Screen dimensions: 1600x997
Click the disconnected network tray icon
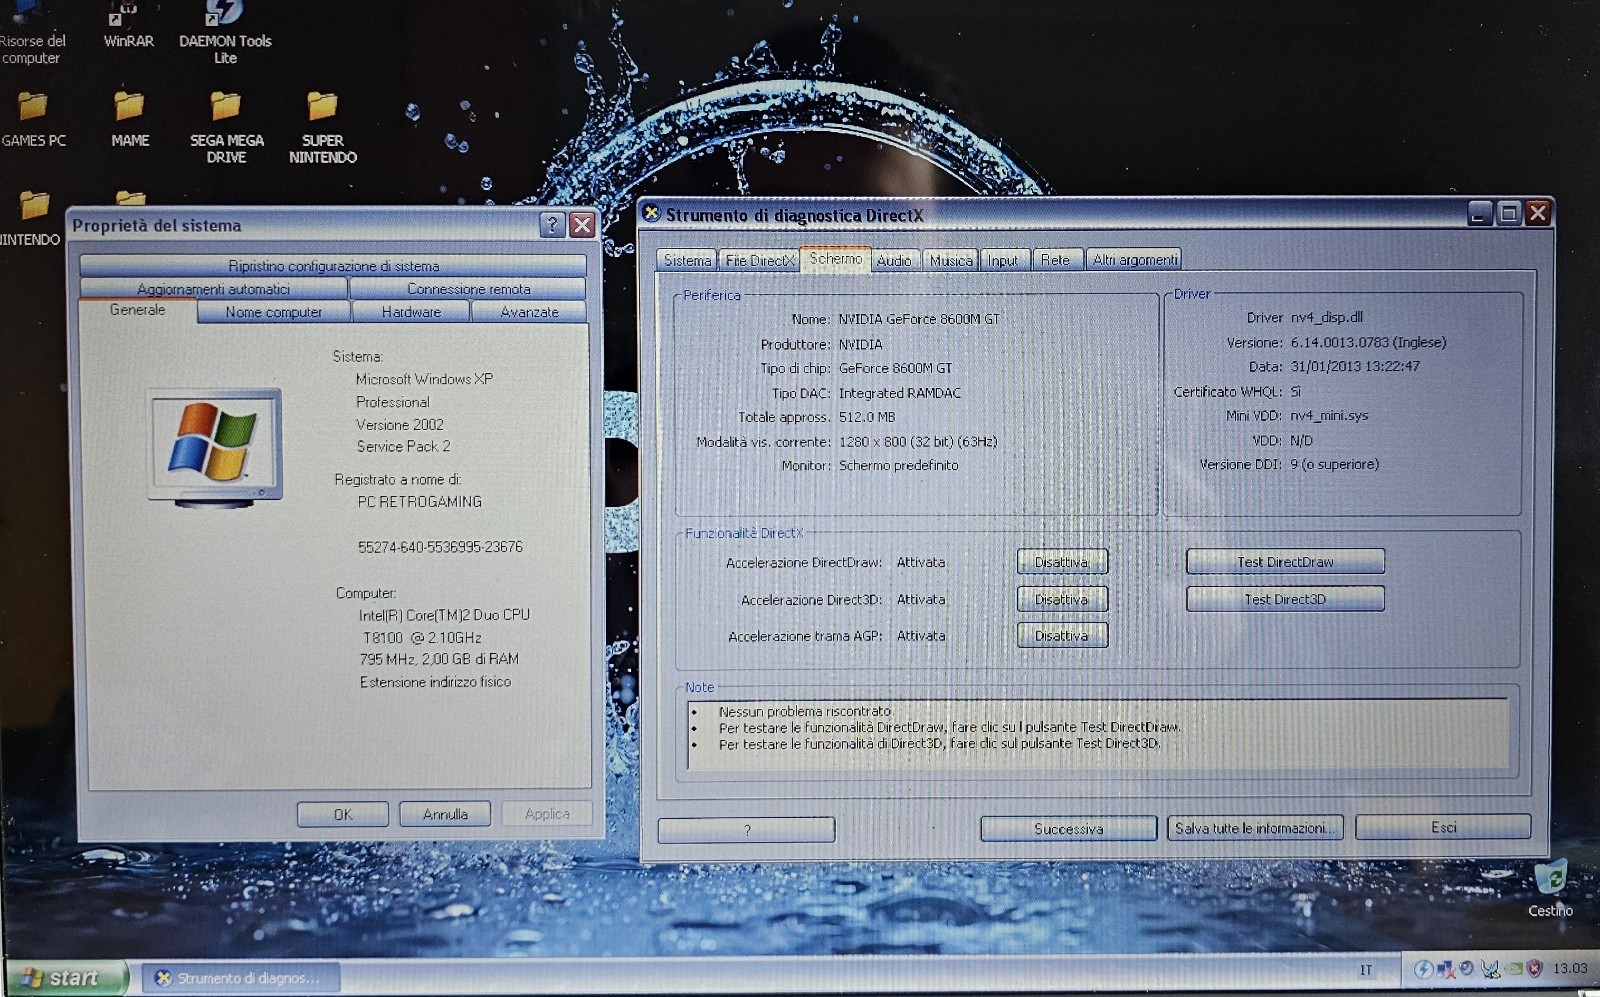coord(1445,968)
